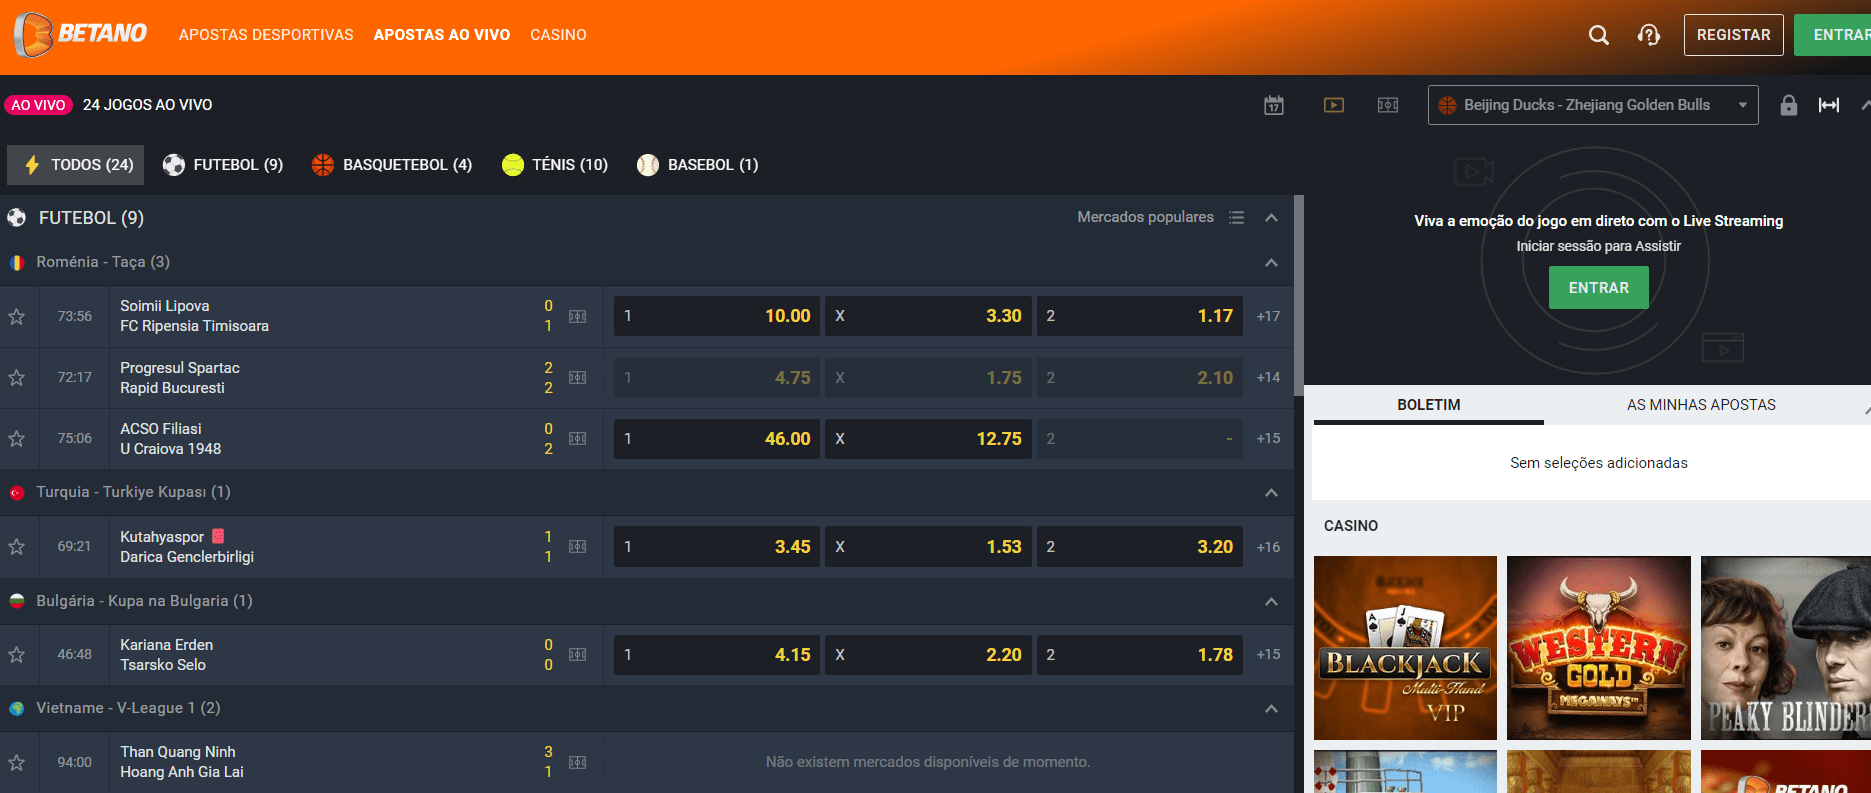Screen dimensions: 1871x793
Task: Favorite the Than Quang Ninh match star
Action: click(17, 762)
